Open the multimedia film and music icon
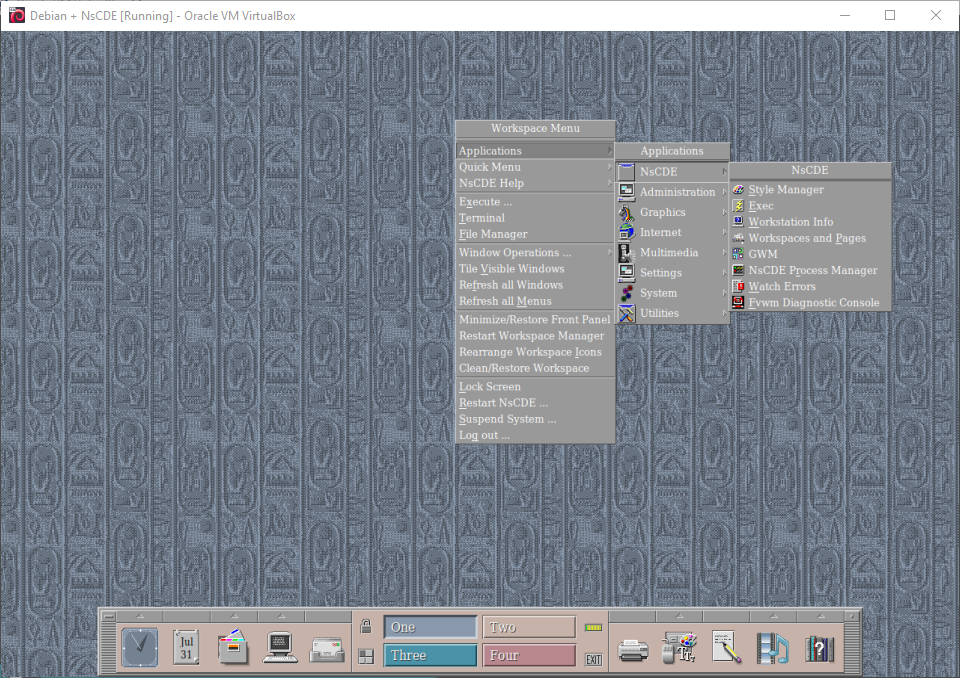This screenshot has height=678, width=960. tap(772, 648)
